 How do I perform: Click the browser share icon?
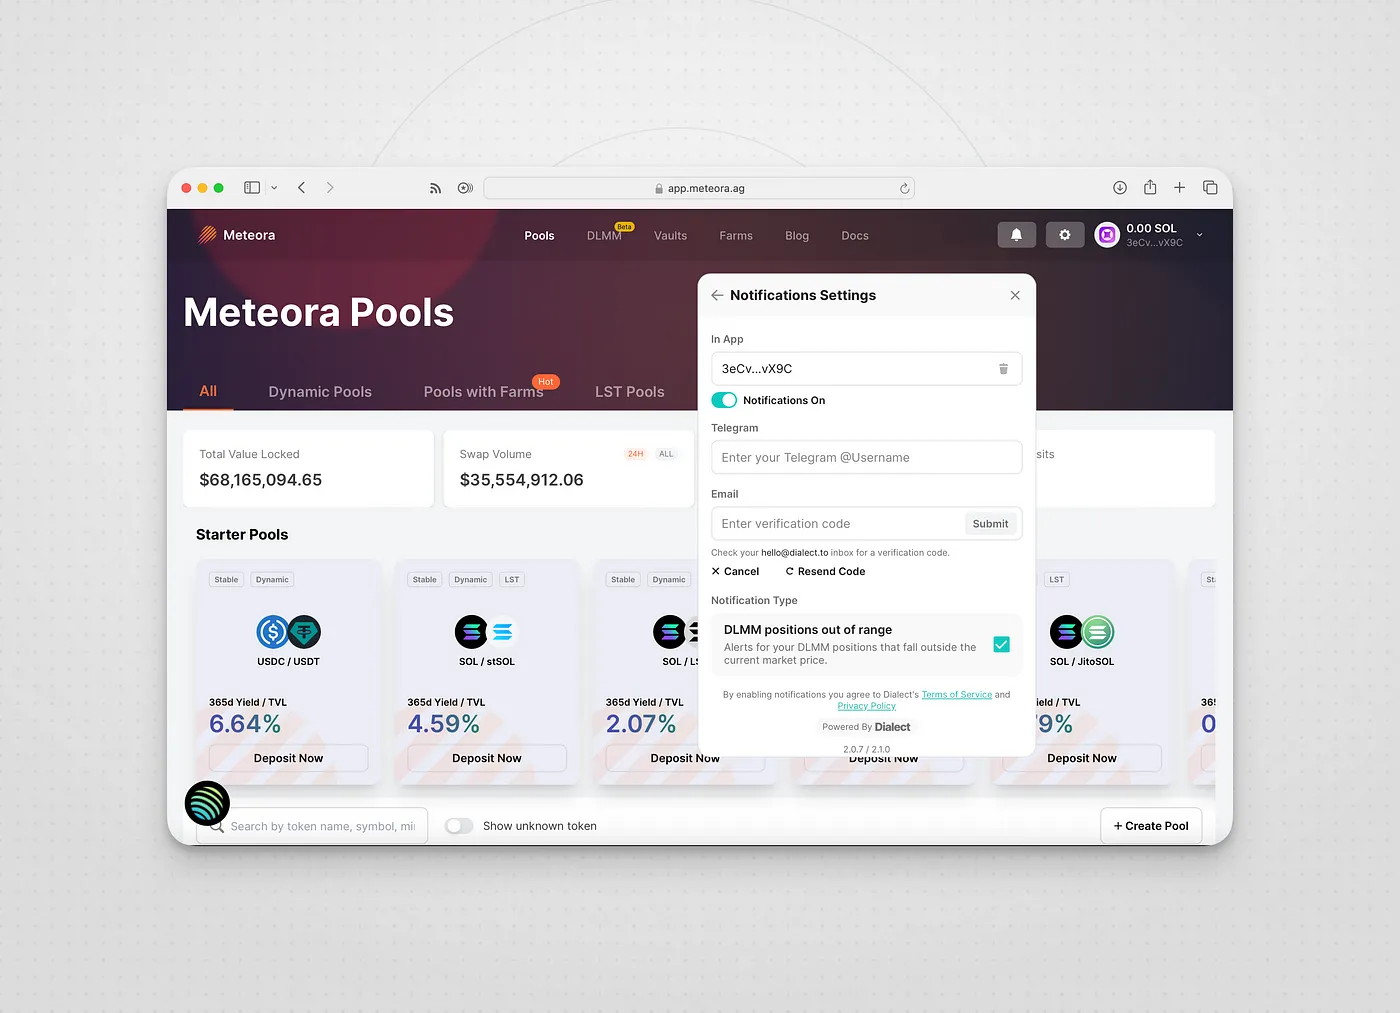1150,187
